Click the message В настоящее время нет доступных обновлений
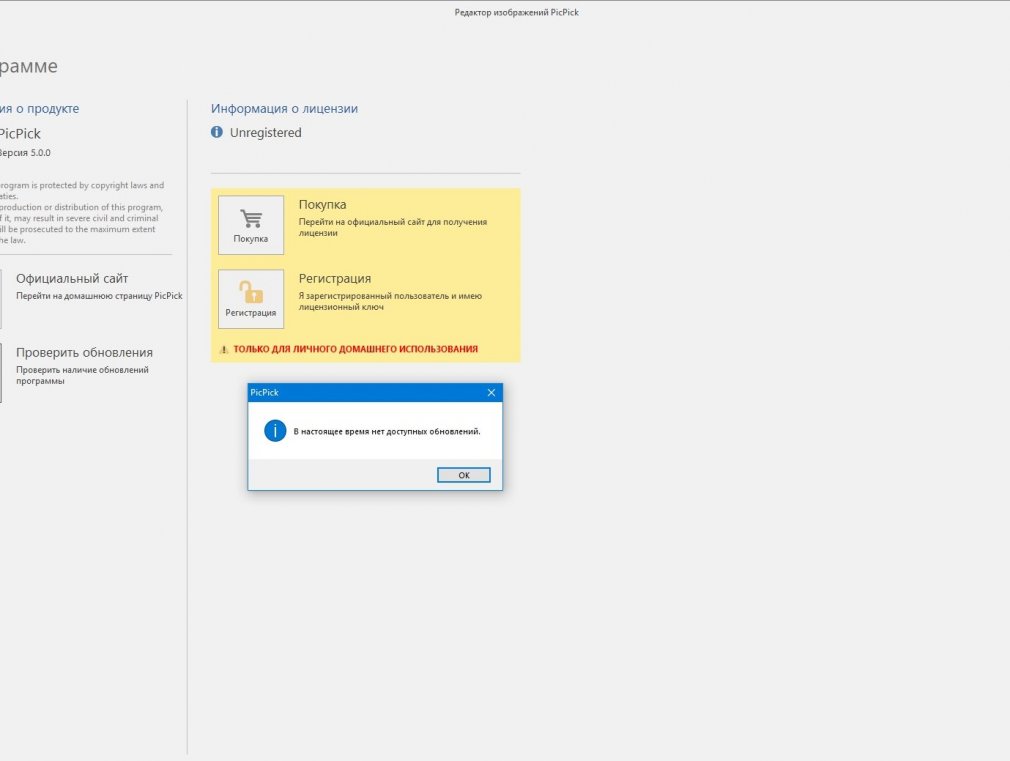 pos(386,431)
